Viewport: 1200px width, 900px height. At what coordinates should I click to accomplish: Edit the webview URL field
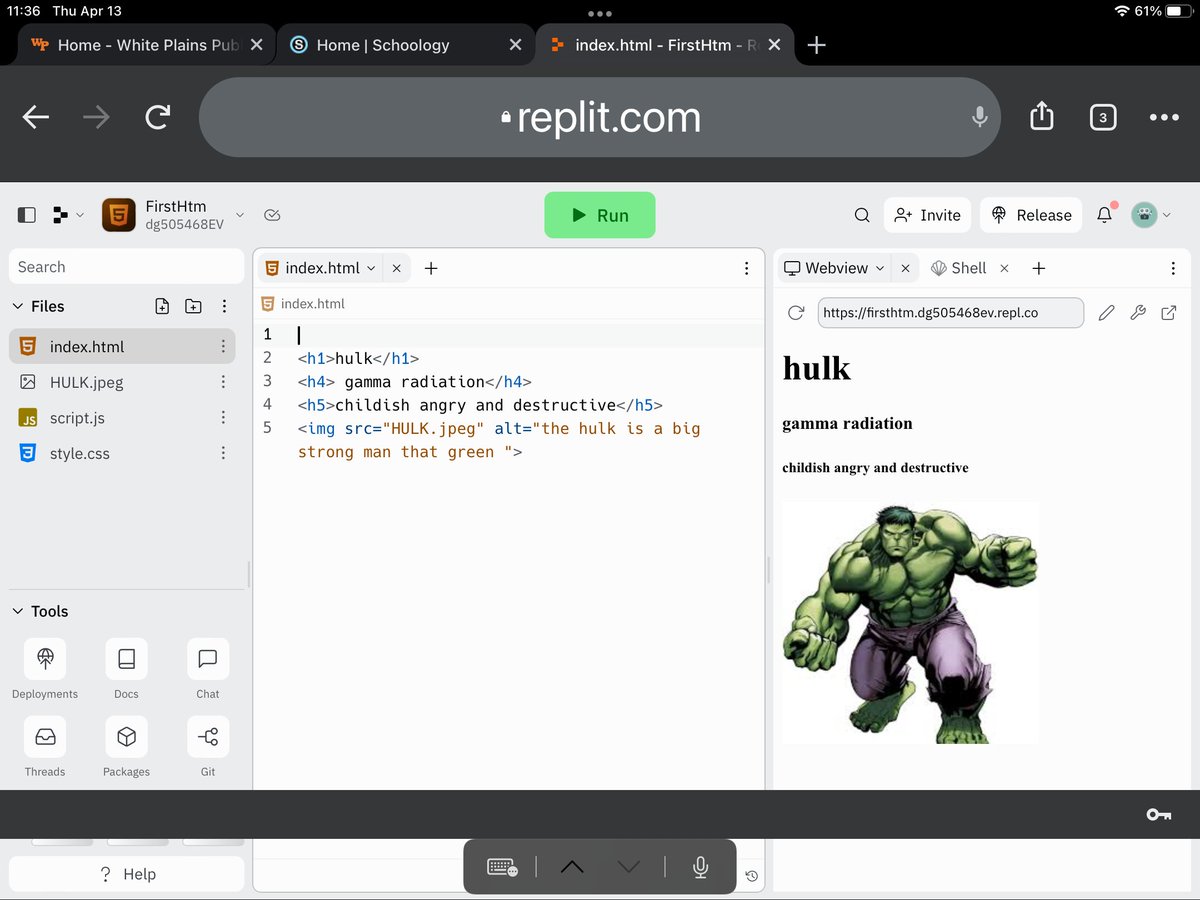[950, 313]
